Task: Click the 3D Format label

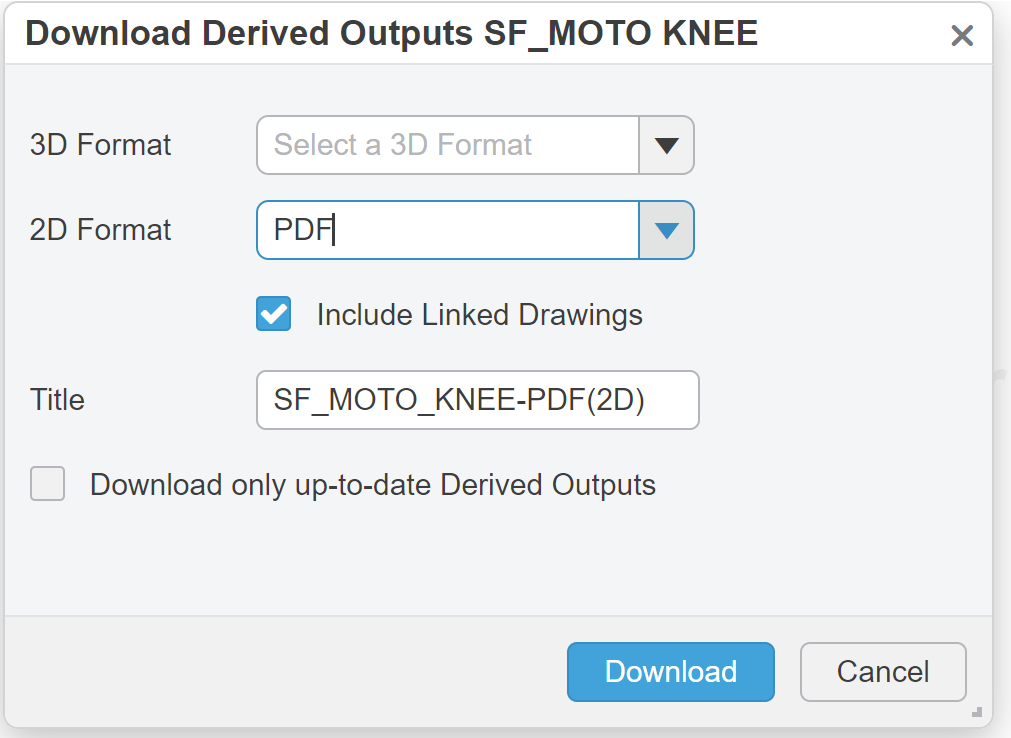Action: 101,144
